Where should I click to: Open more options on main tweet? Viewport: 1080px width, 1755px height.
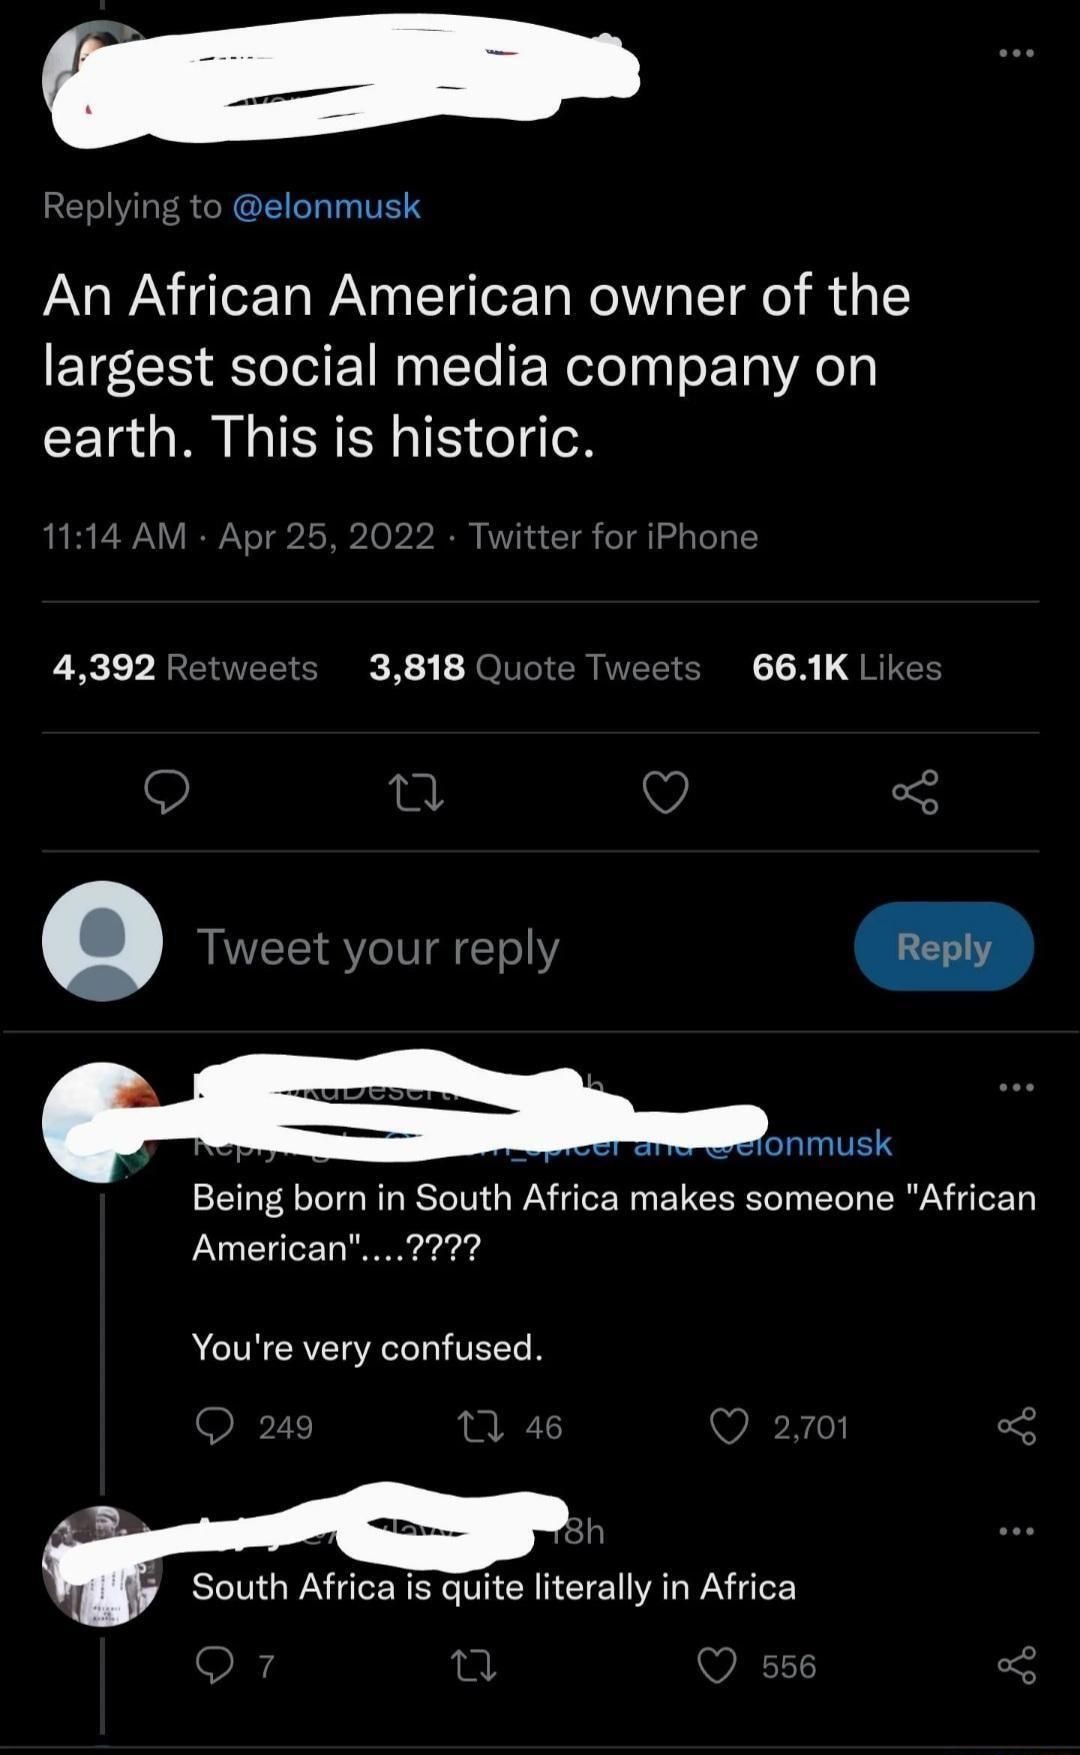pyautogui.click(x=1016, y=53)
